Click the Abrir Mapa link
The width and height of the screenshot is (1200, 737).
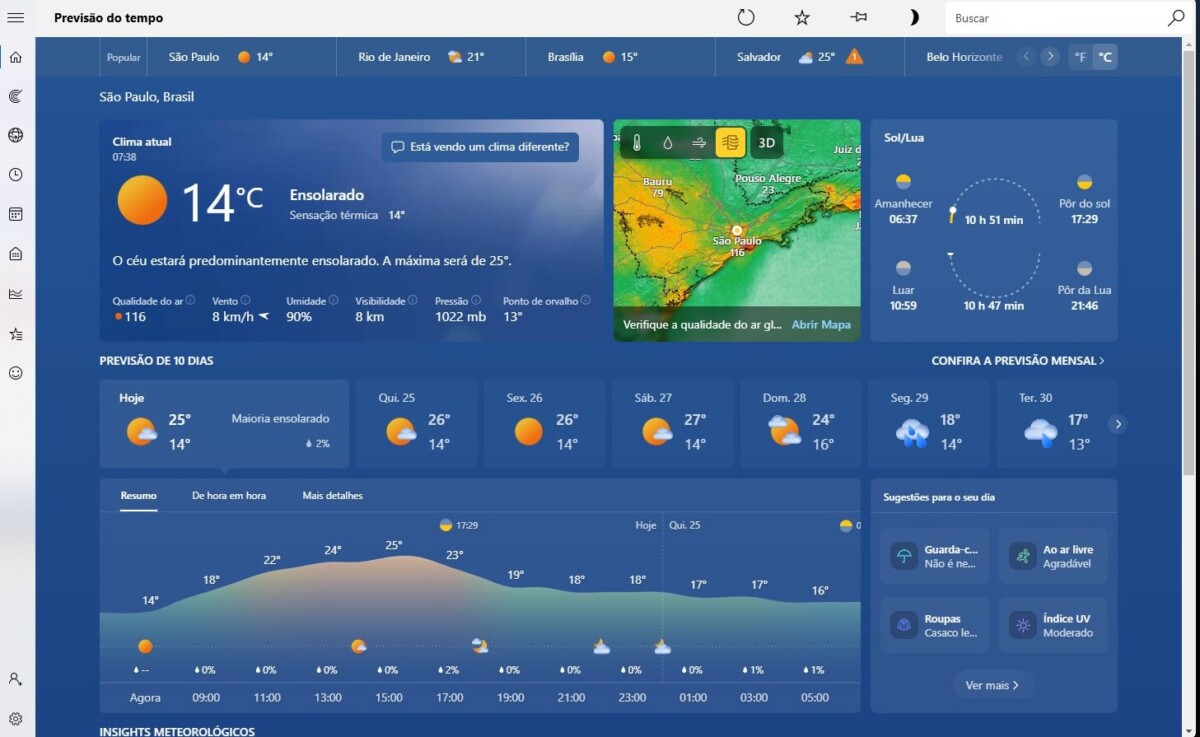click(821, 325)
